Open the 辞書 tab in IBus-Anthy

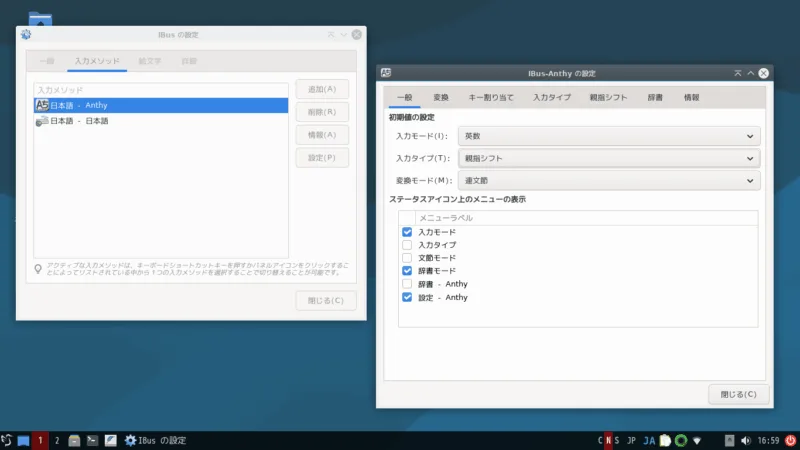click(x=654, y=98)
